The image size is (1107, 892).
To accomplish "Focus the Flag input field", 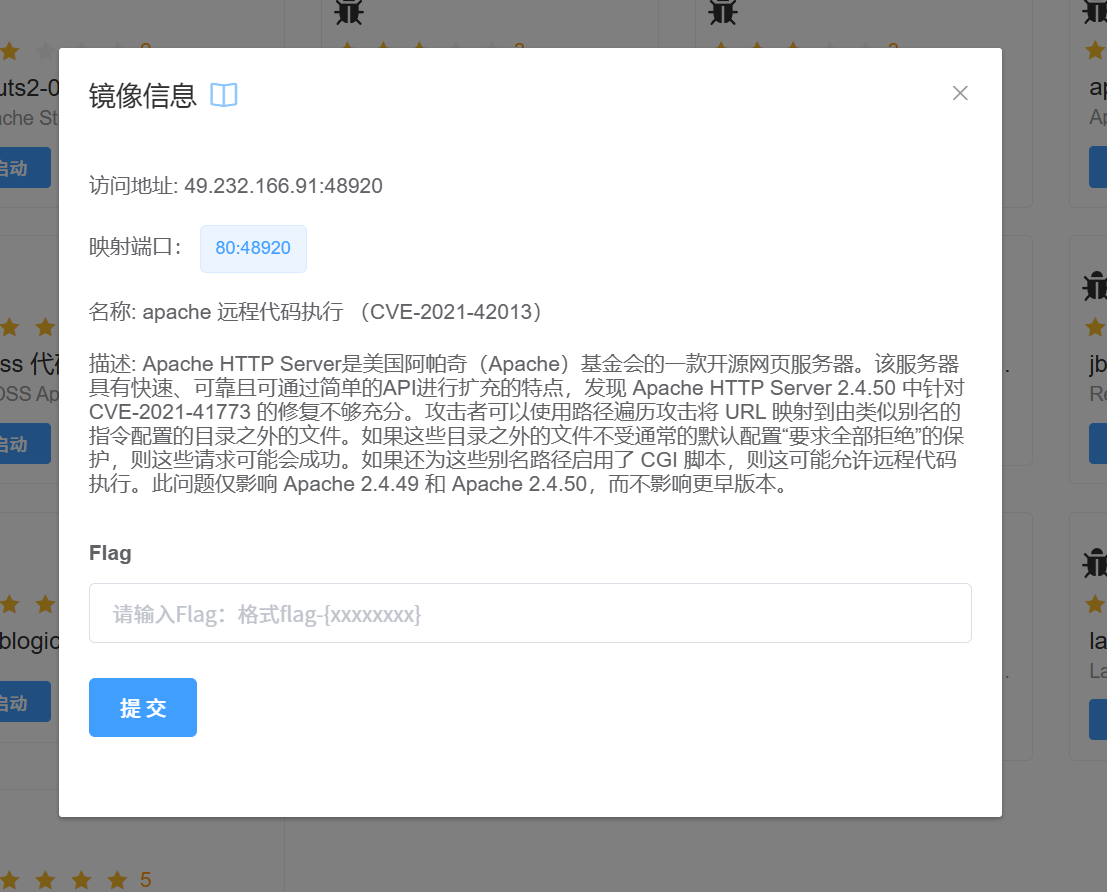I will (x=530, y=613).
